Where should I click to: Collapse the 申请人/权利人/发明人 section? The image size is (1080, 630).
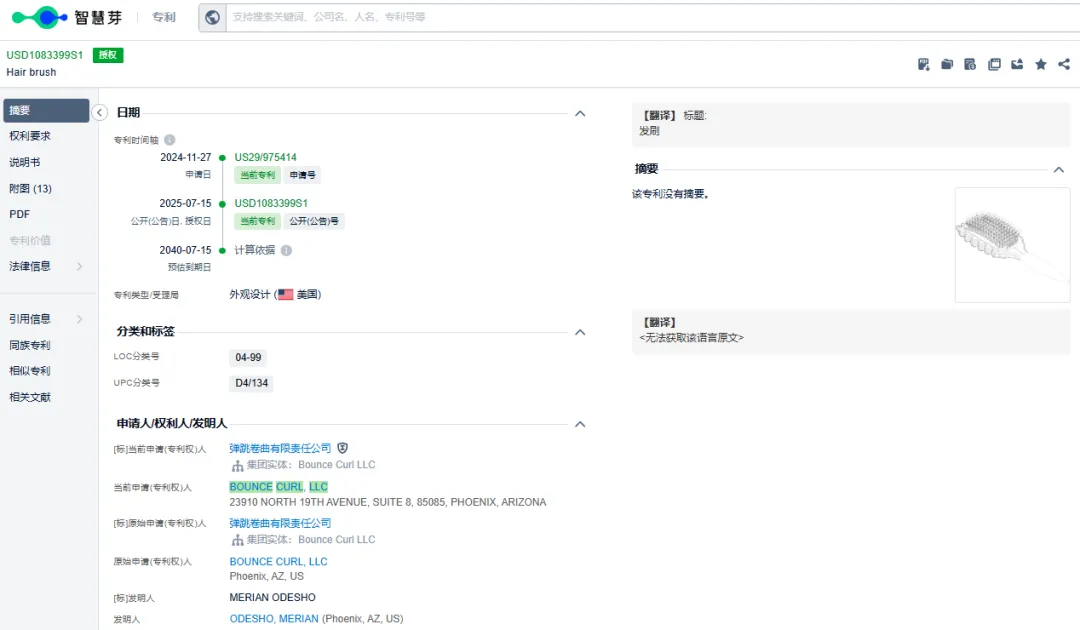(x=580, y=424)
